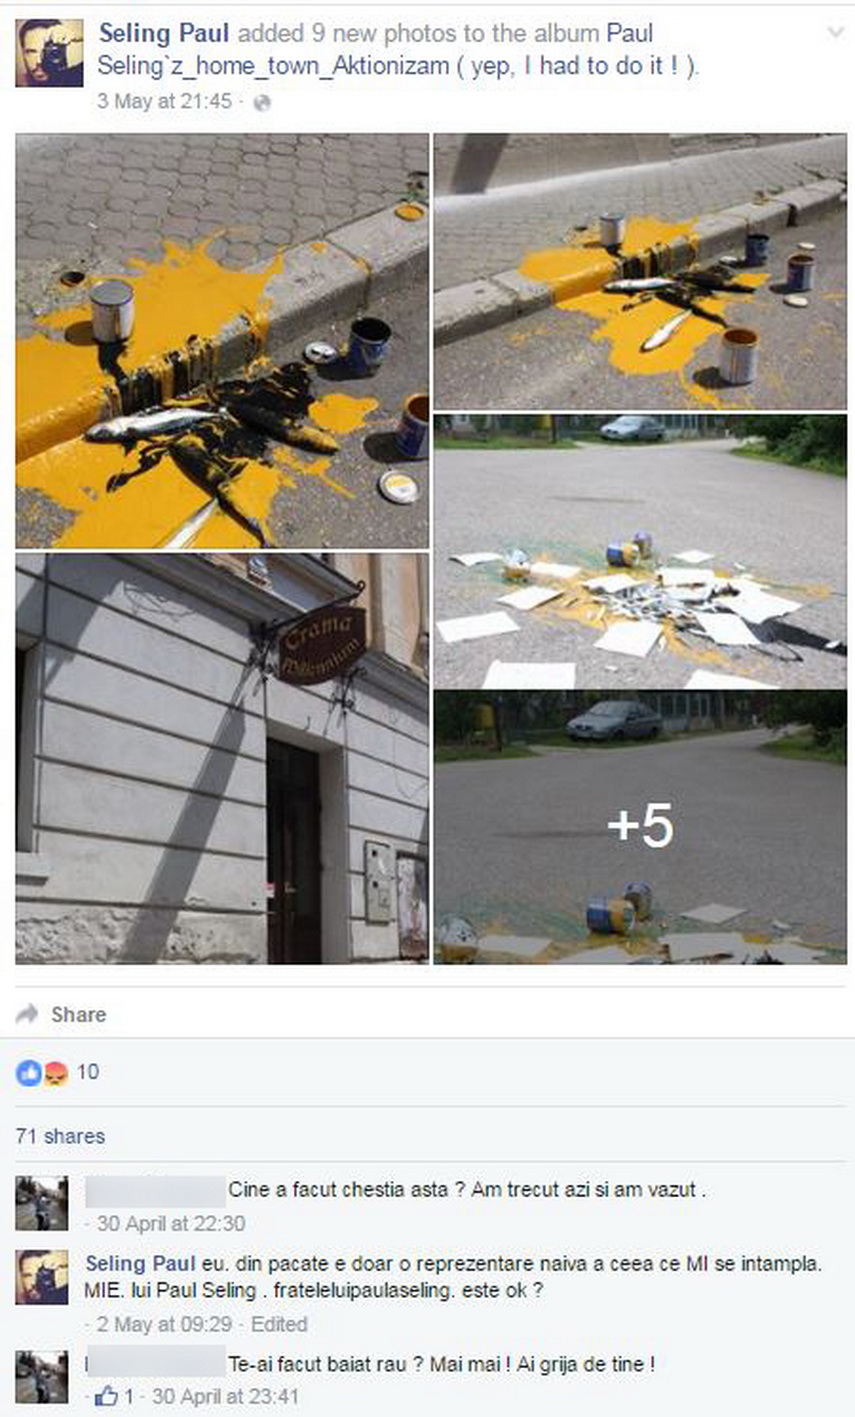Open the post options chevron at top right
Screen dimensions: 855x1417
pyautogui.click(x=835, y=33)
